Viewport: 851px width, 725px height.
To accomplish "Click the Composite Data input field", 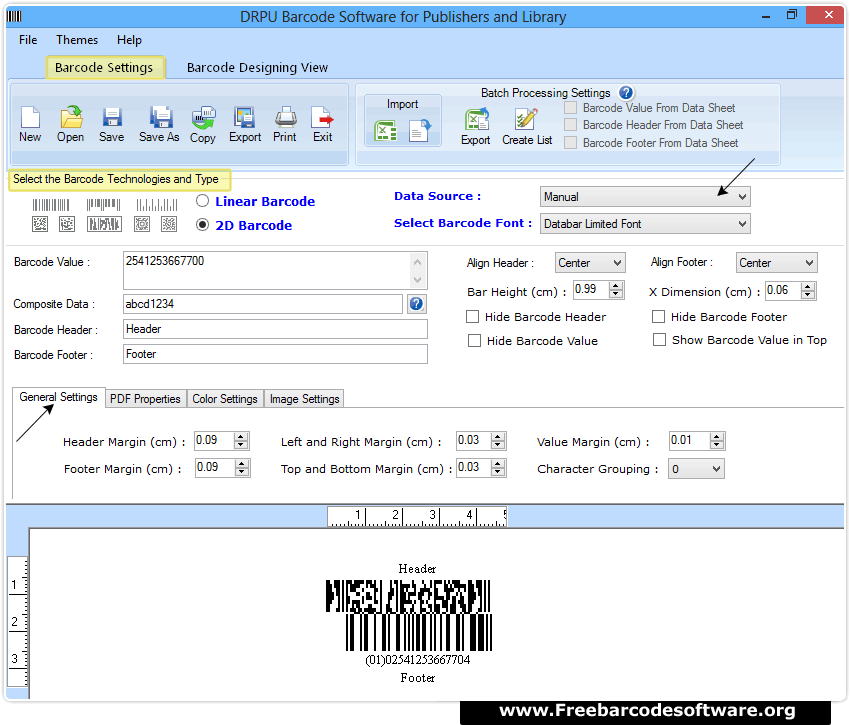I will pos(263,304).
